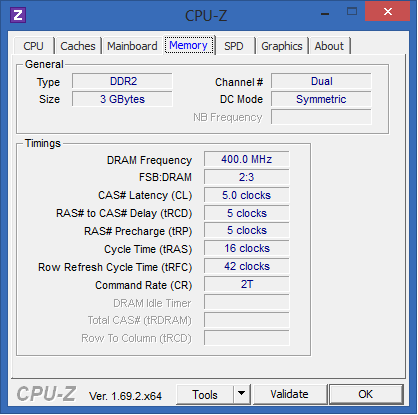Select the Cycle Time value 16 clocks
The height and width of the screenshot is (415, 418).
click(247, 249)
